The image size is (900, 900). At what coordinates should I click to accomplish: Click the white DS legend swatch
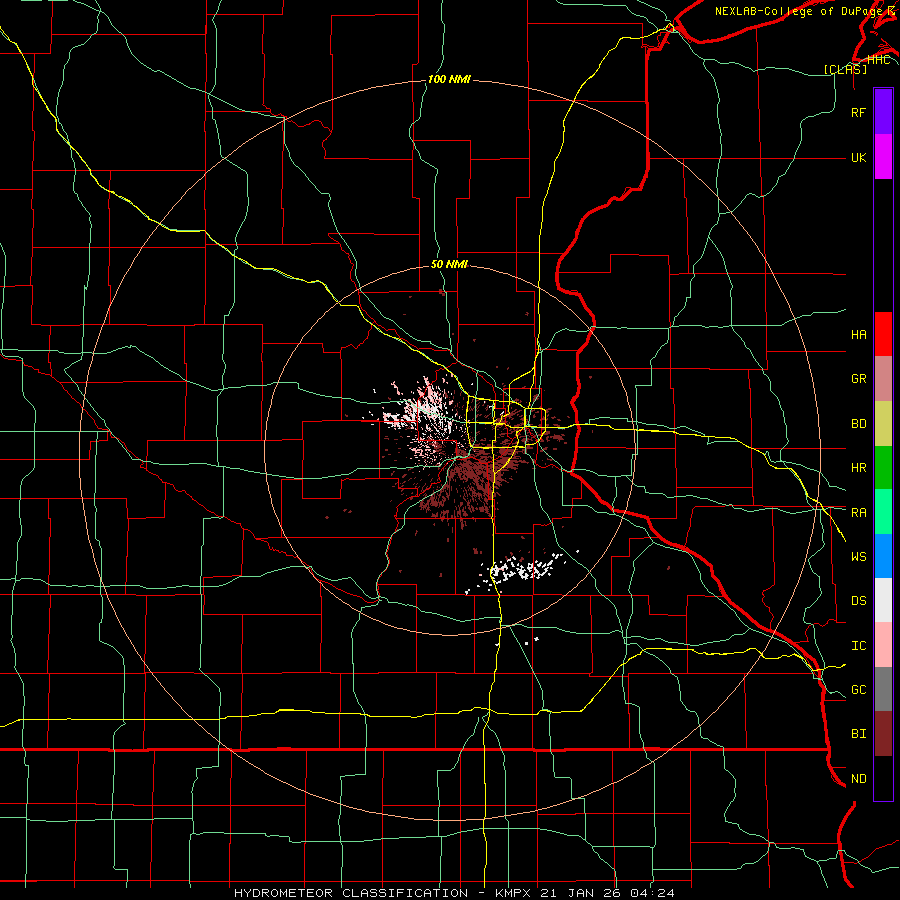883,600
